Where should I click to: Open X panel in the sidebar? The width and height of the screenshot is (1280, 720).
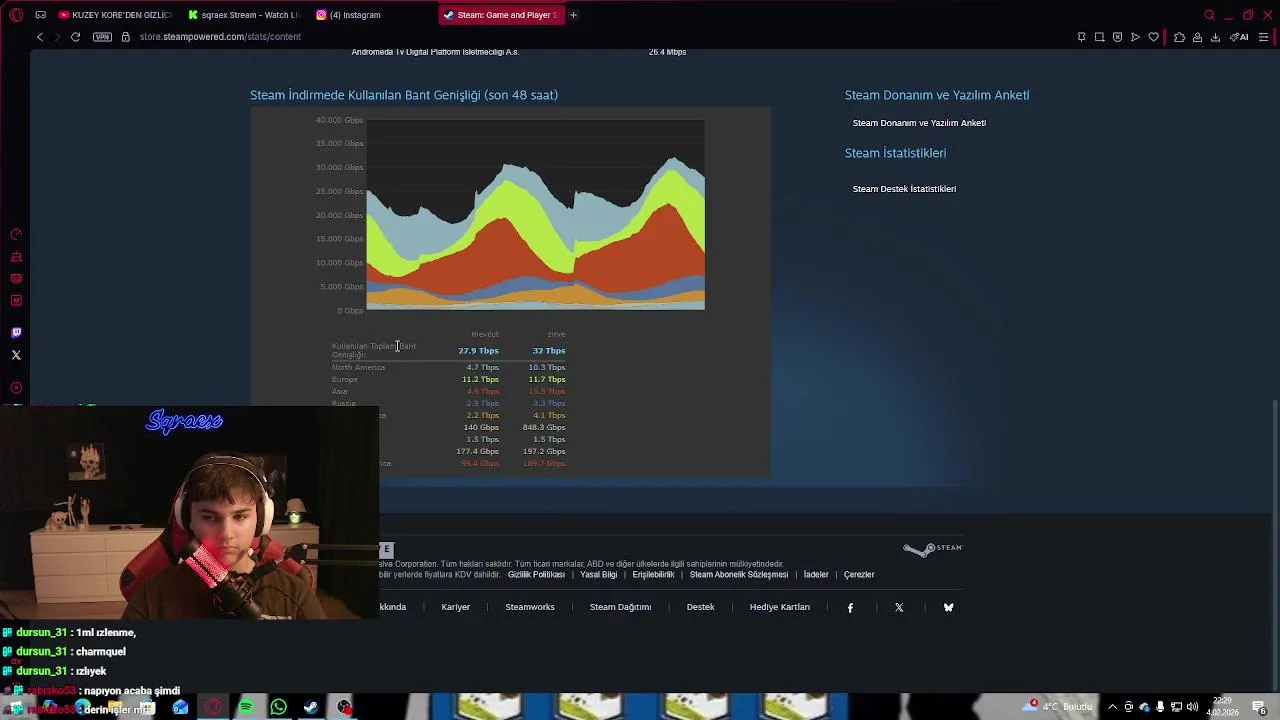16,355
